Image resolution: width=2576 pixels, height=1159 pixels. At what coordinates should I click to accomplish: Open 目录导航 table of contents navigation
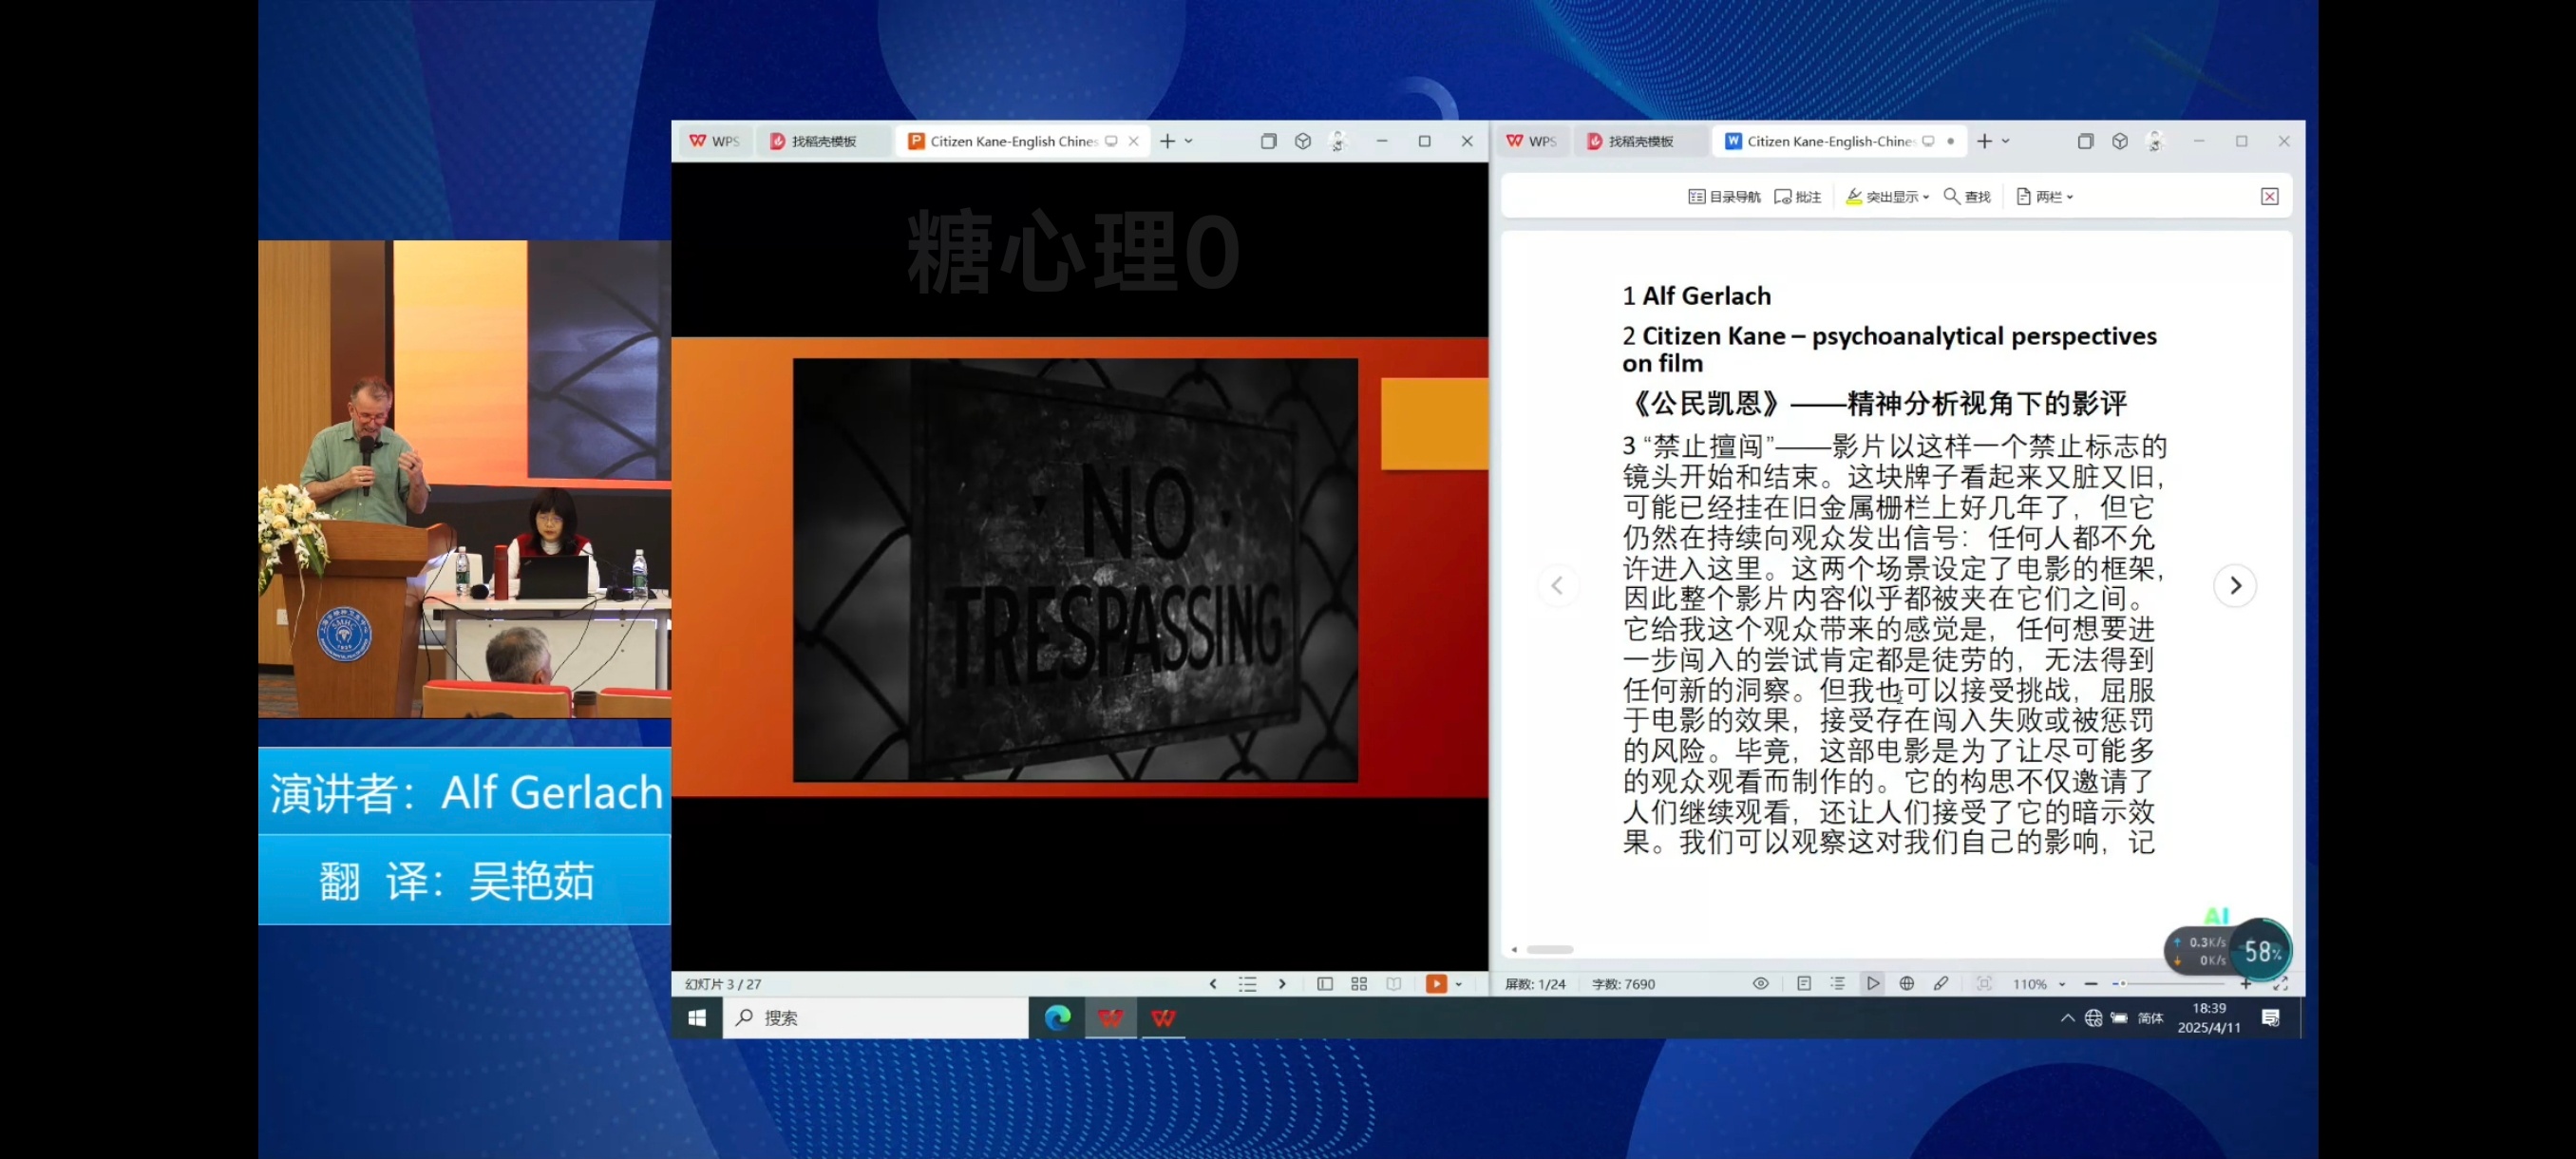[x=1724, y=197]
